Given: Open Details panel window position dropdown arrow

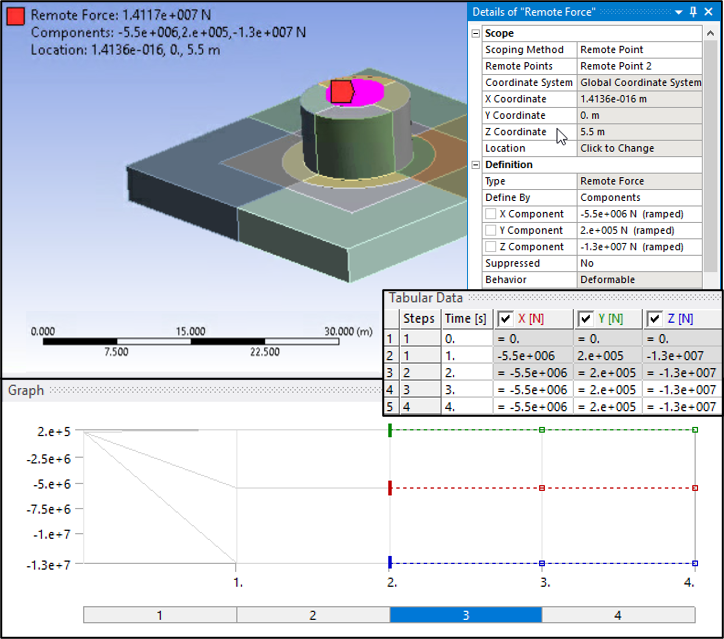Looking at the screenshot, I should pos(678,12).
